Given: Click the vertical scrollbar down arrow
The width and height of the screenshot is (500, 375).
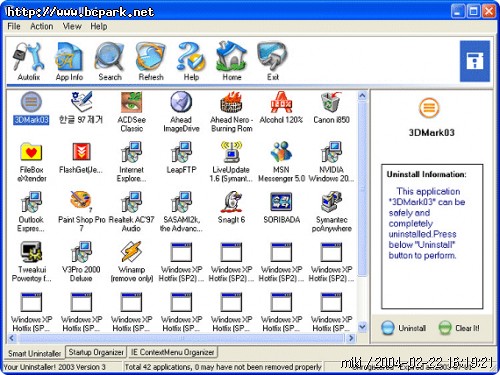Looking at the screenshot, I should tap(363, 327).
